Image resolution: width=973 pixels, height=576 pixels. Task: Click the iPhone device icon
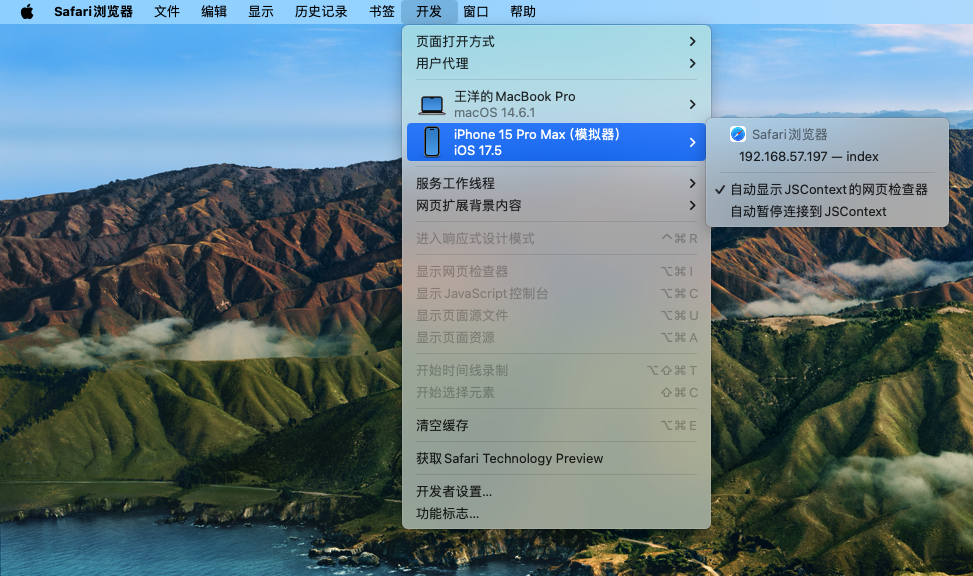click(432, 142)
